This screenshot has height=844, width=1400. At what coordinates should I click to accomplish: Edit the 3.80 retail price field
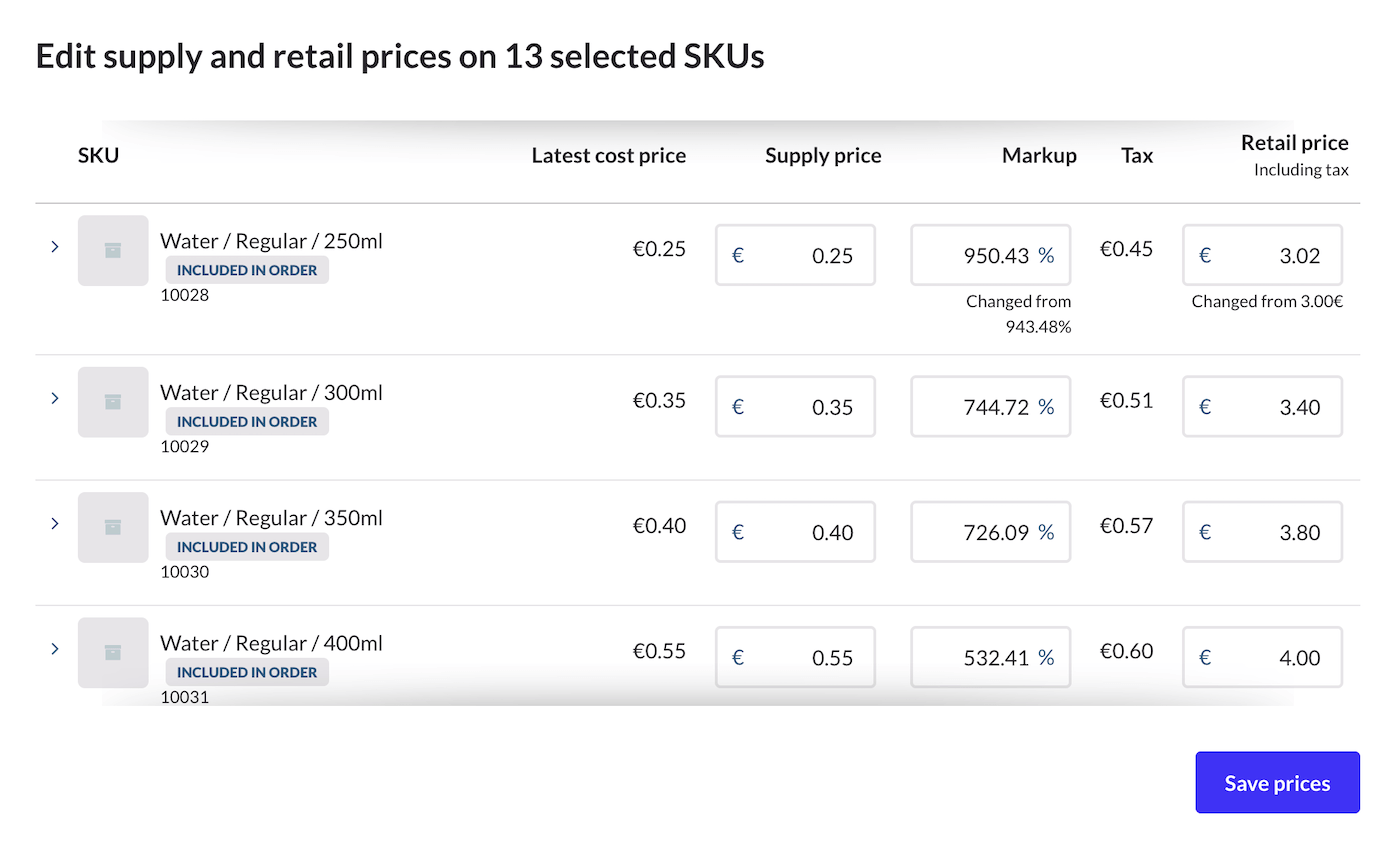click(1262, 532)
